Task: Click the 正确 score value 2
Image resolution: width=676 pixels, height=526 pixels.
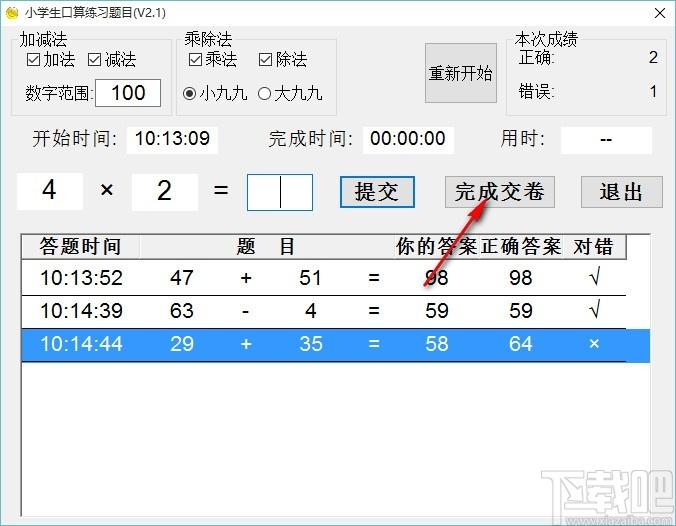Action: (x=653, y=57)
